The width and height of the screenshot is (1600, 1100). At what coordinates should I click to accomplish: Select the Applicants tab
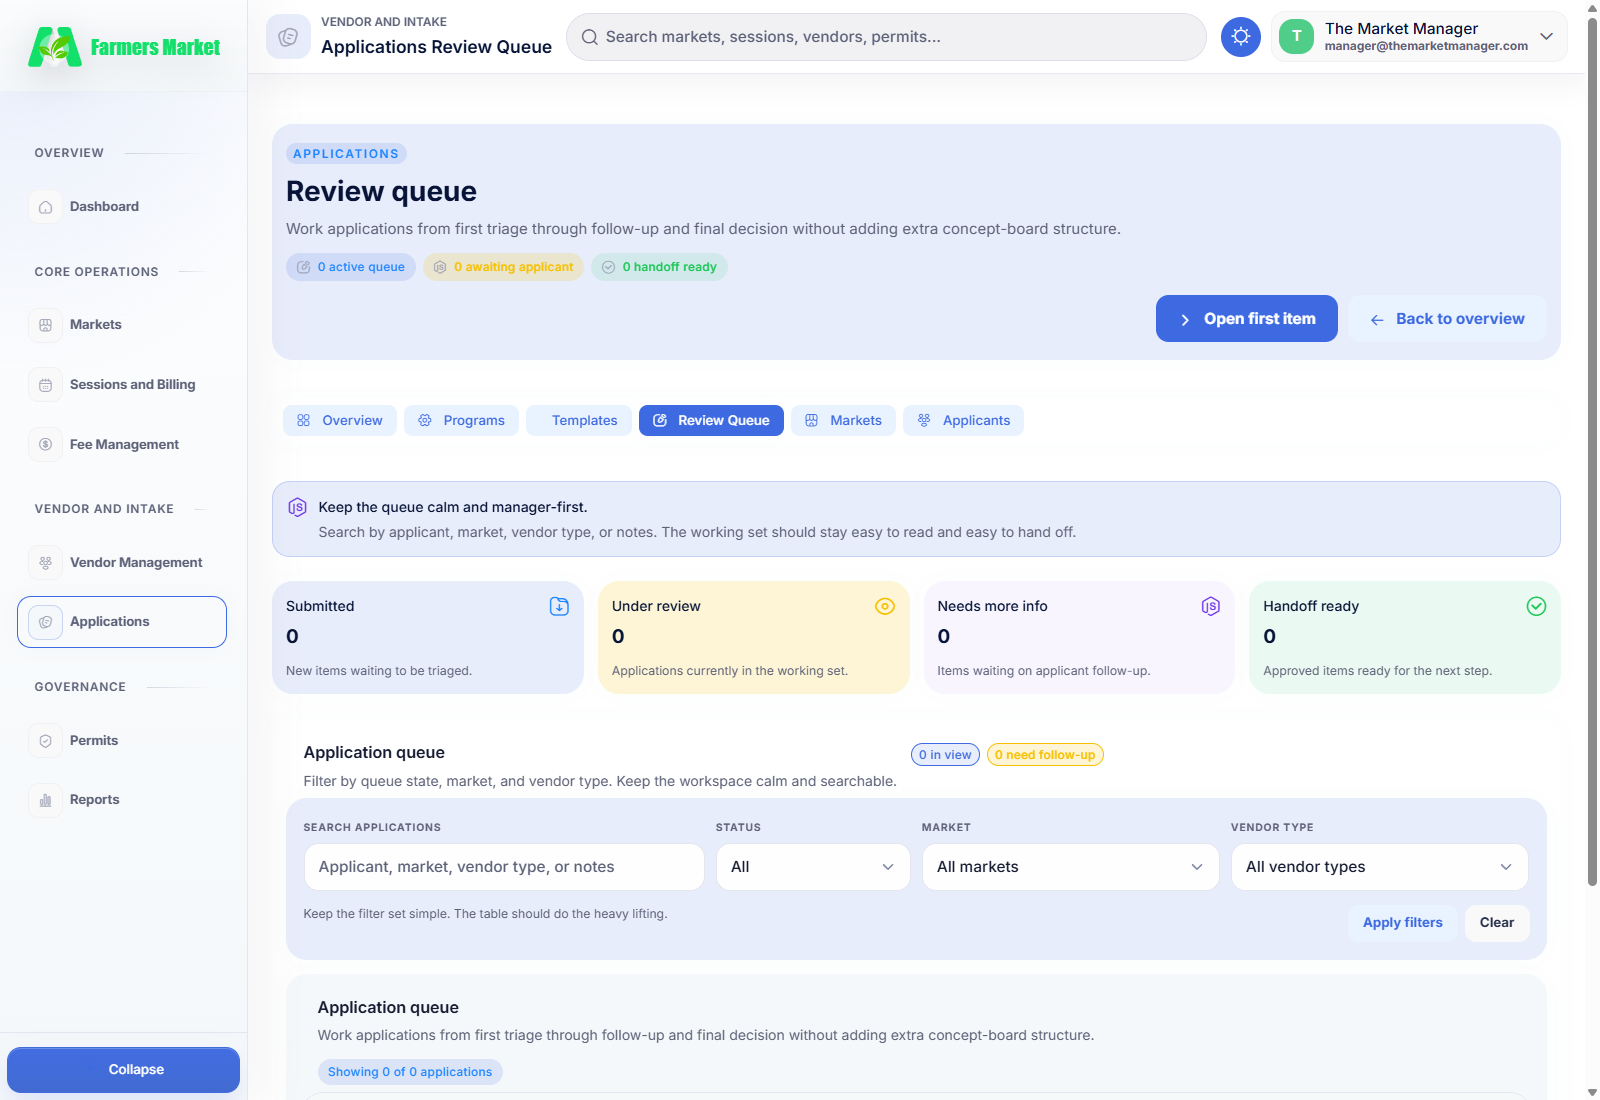tap(963, 420)
